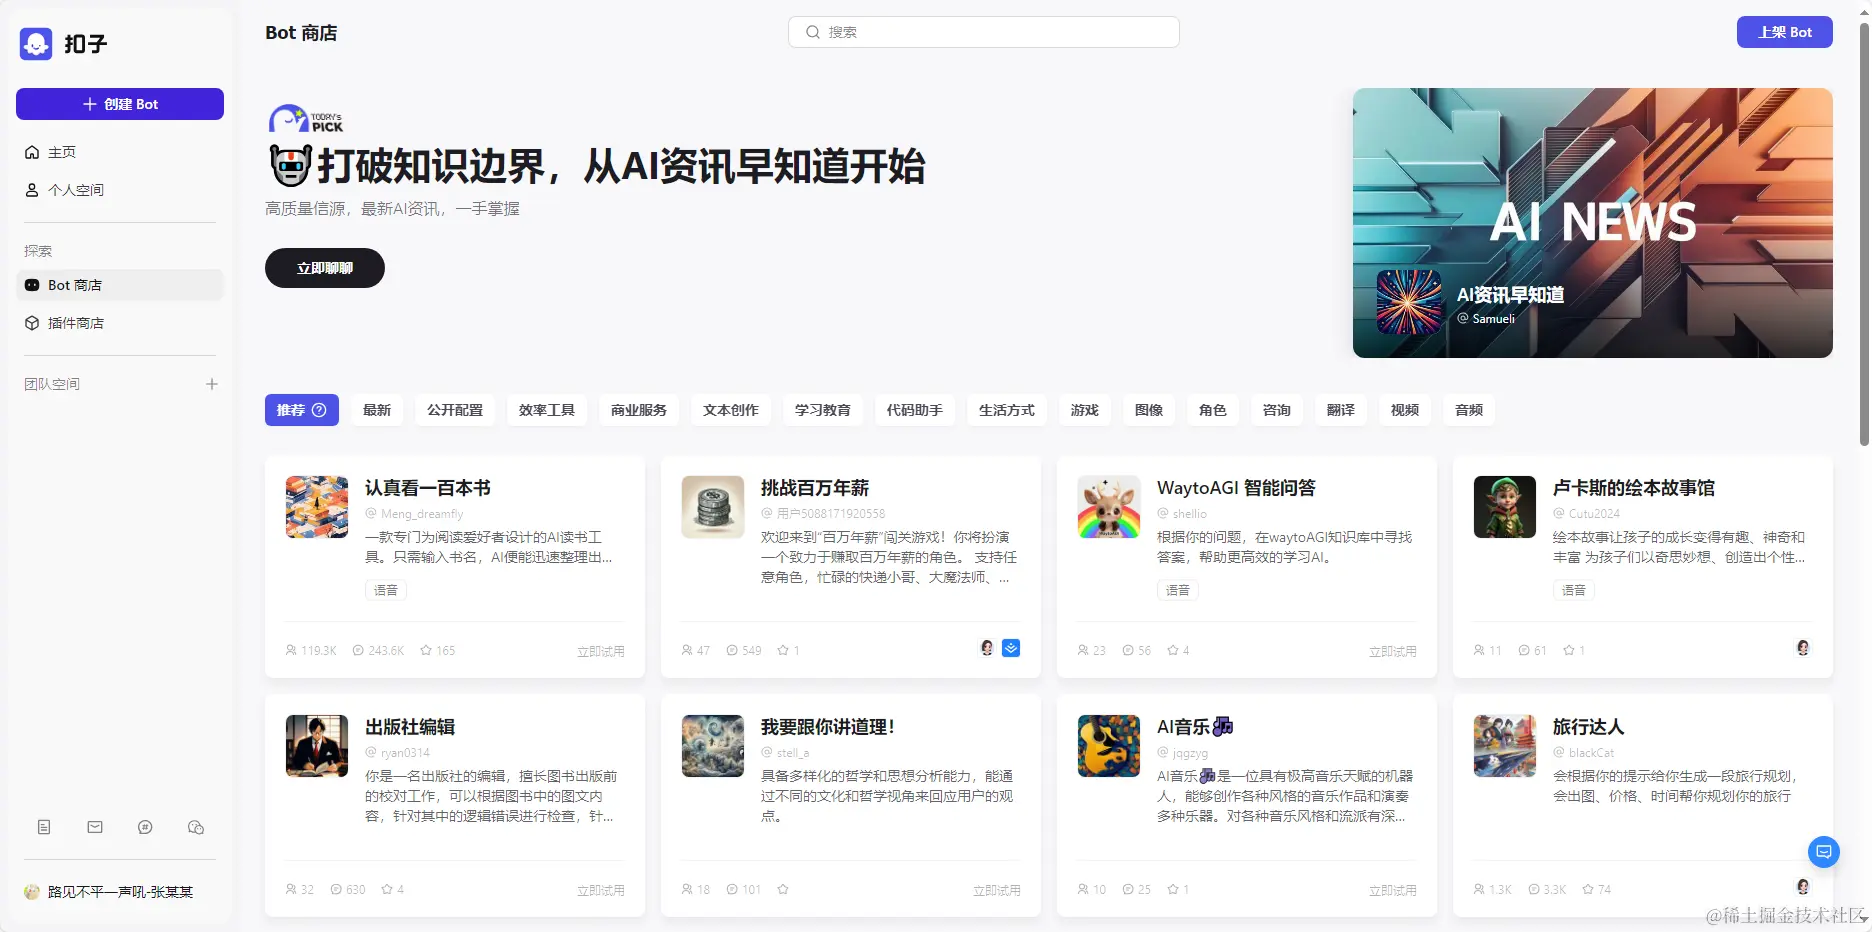Click 立即试用 on 我要跟你讲道理 card
Image resolution: width=1872 pixels, height=932 pixels.
tap(997, 890)
